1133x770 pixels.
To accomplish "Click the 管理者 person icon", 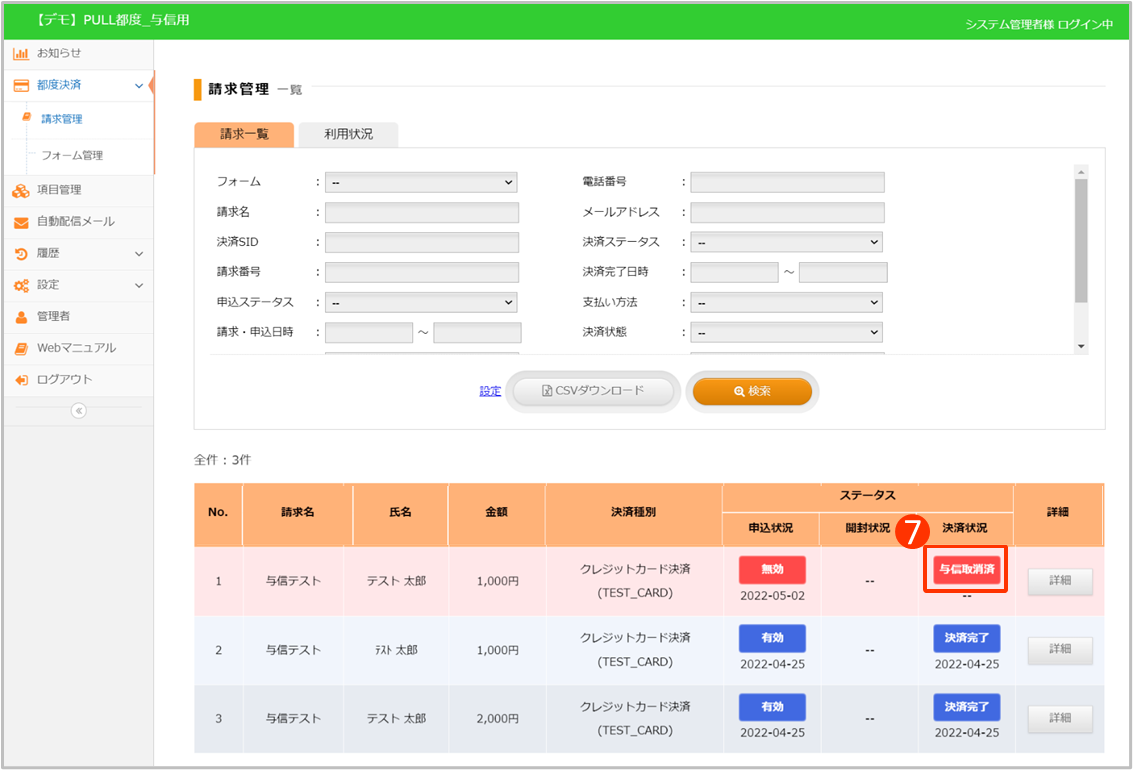I will pyautogui.click(x=20, y=317).
